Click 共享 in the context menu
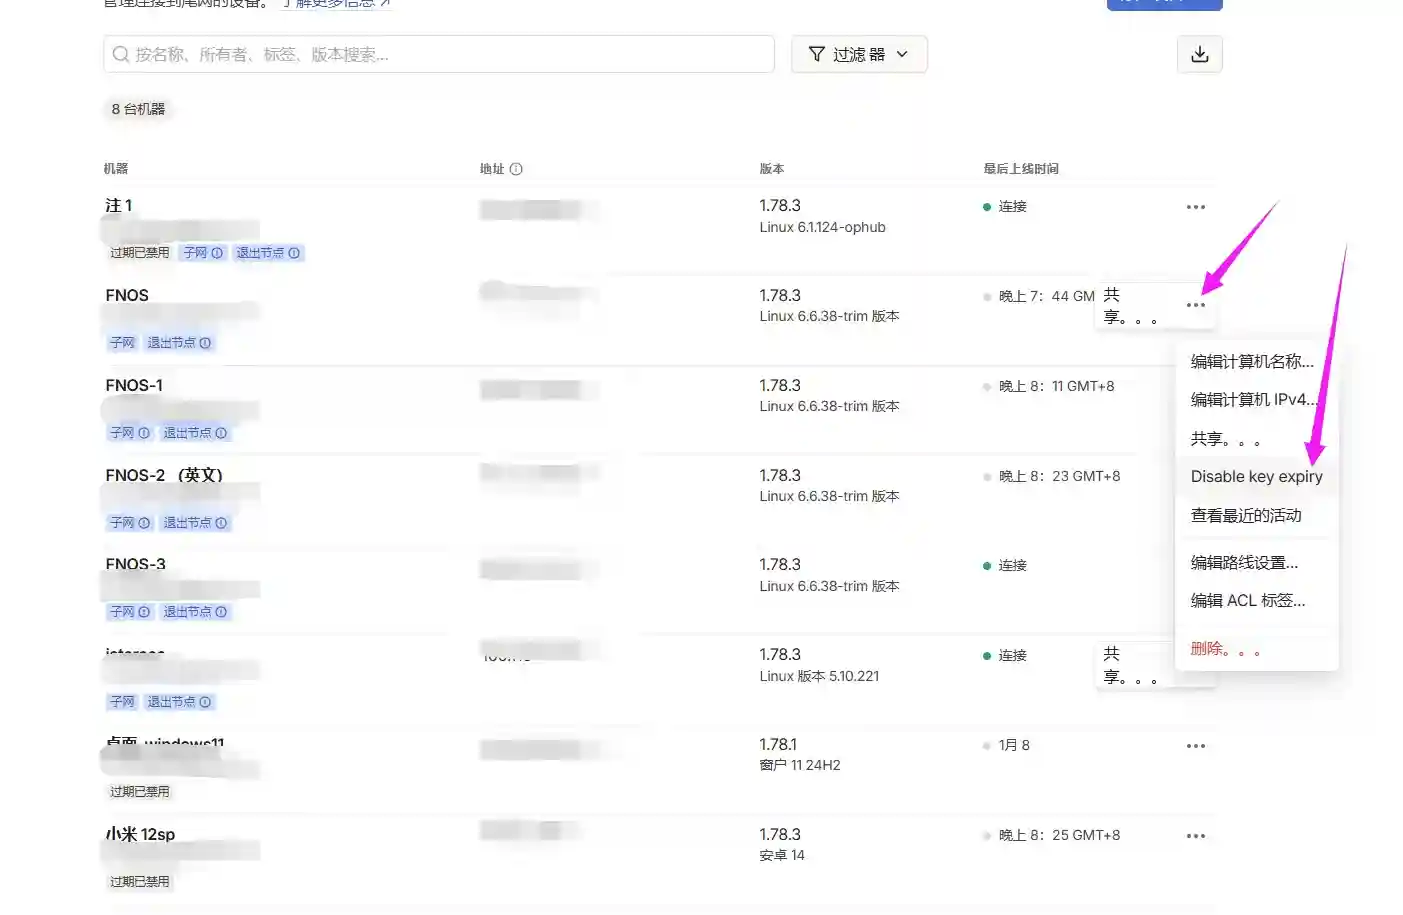The image size is (1403, 915). [x=1217, y=438]
